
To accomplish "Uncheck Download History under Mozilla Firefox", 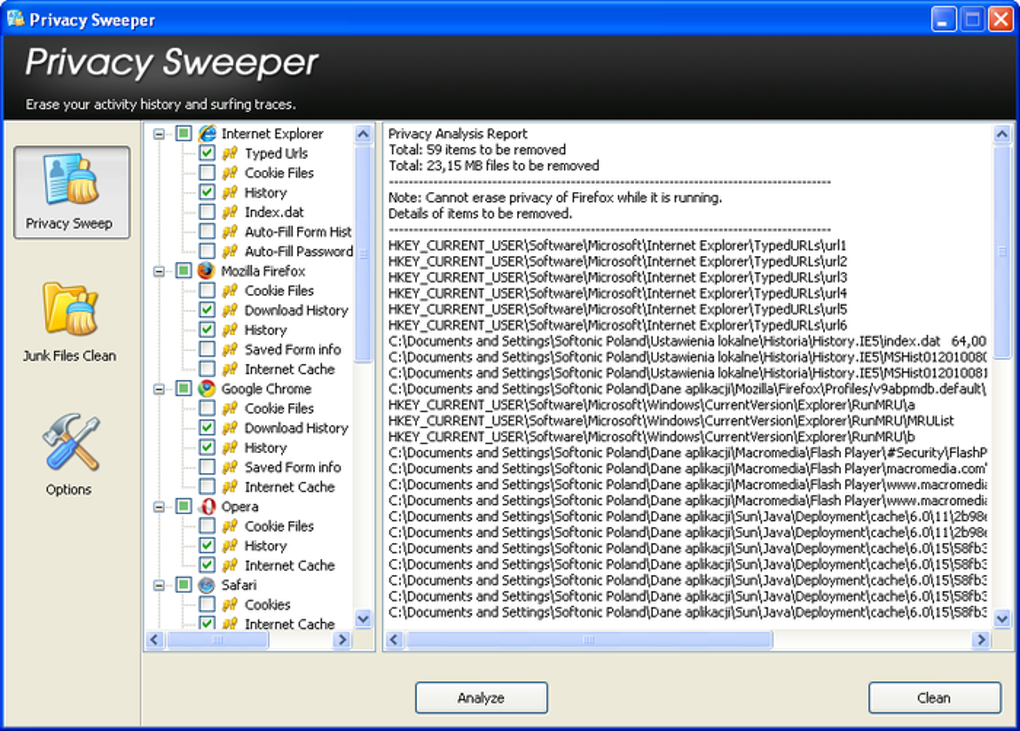I will pyautogui.click(x=207, y=310).
